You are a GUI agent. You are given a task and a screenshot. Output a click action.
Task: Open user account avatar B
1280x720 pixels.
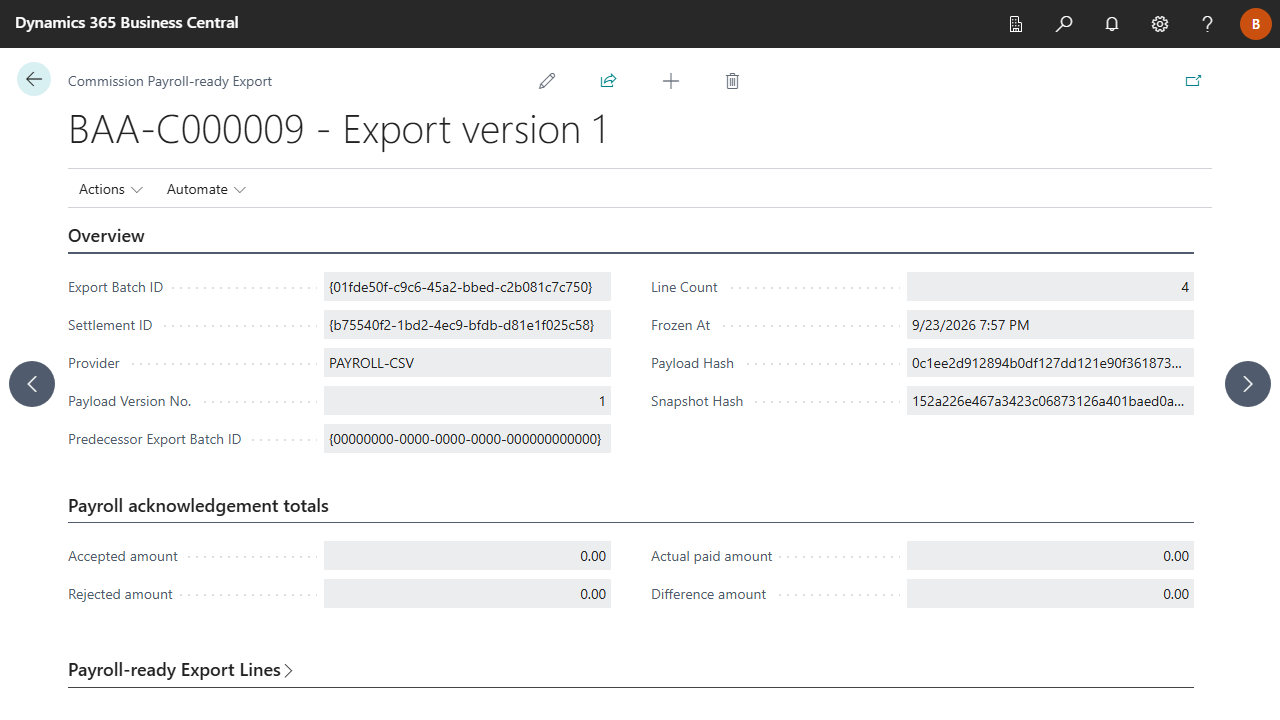coord(1256,24)
